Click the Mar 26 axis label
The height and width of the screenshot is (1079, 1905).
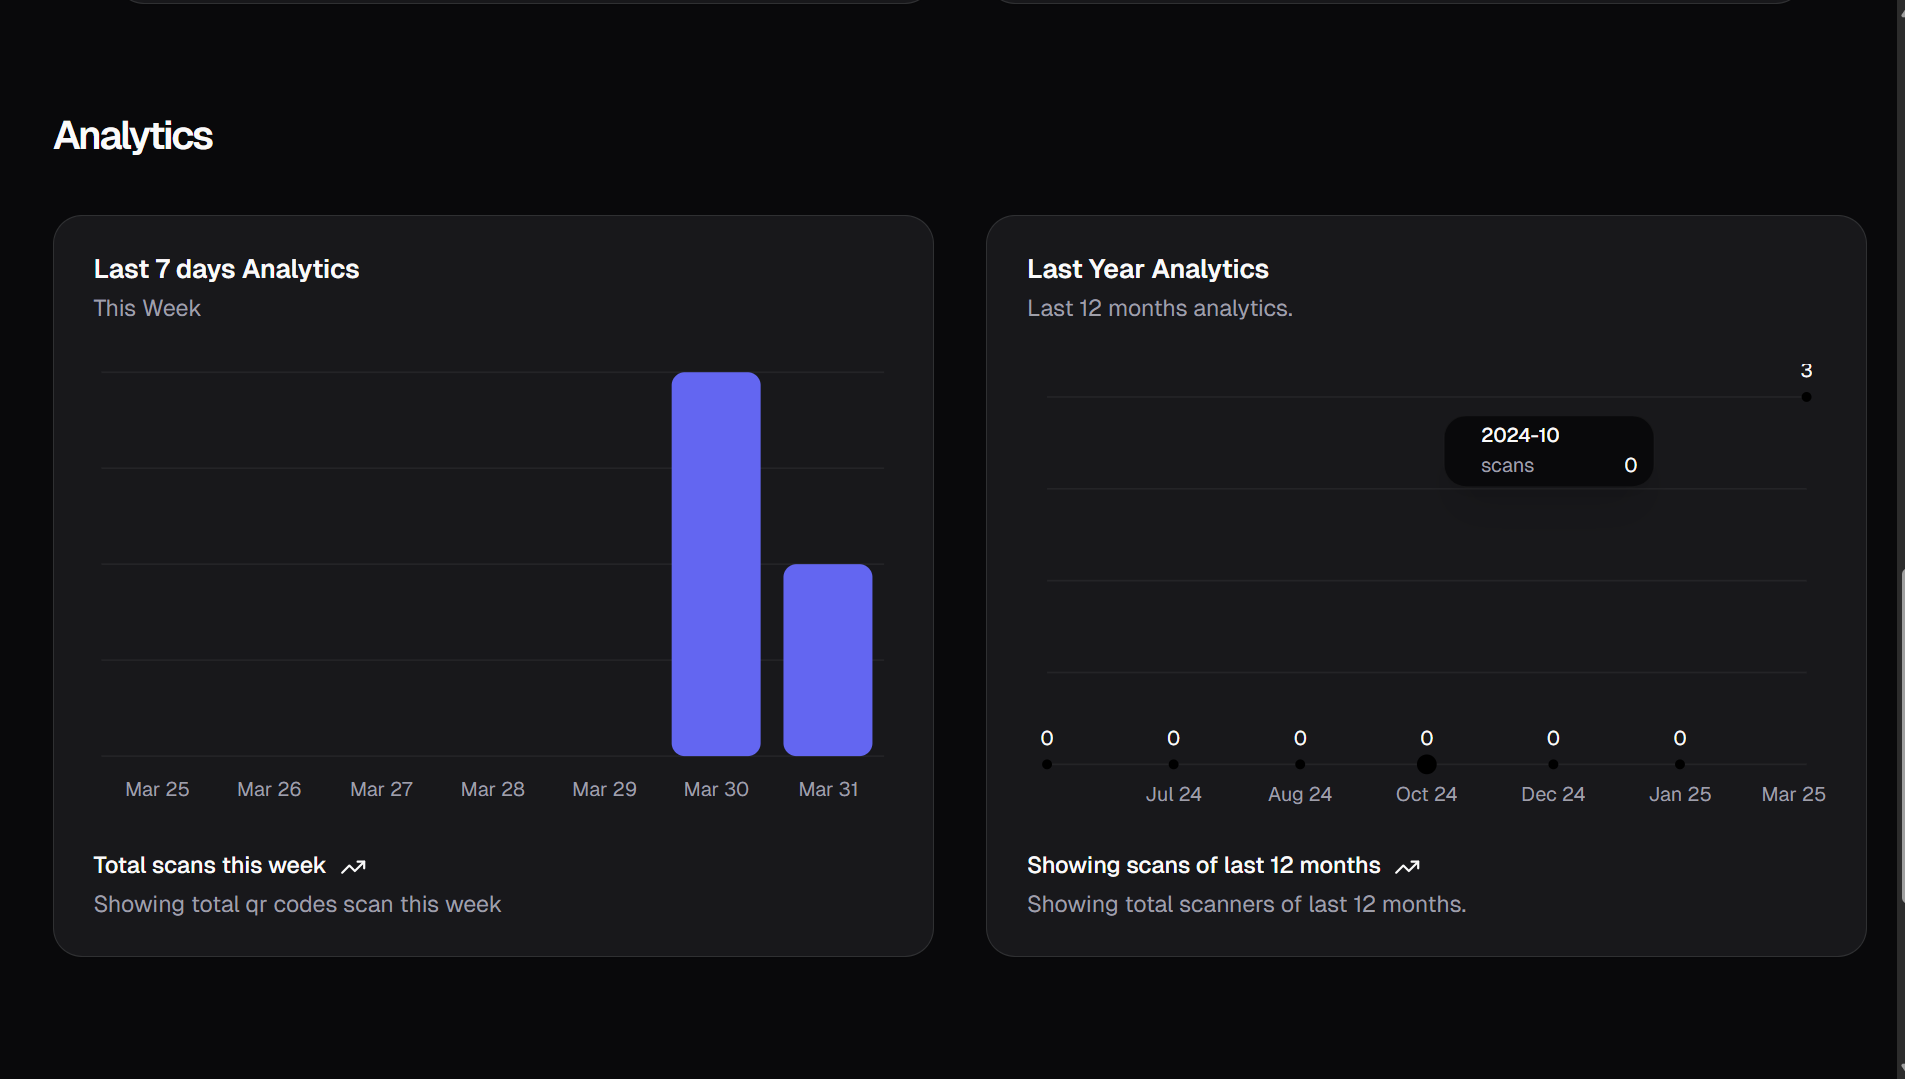click(x=269, y=789)
